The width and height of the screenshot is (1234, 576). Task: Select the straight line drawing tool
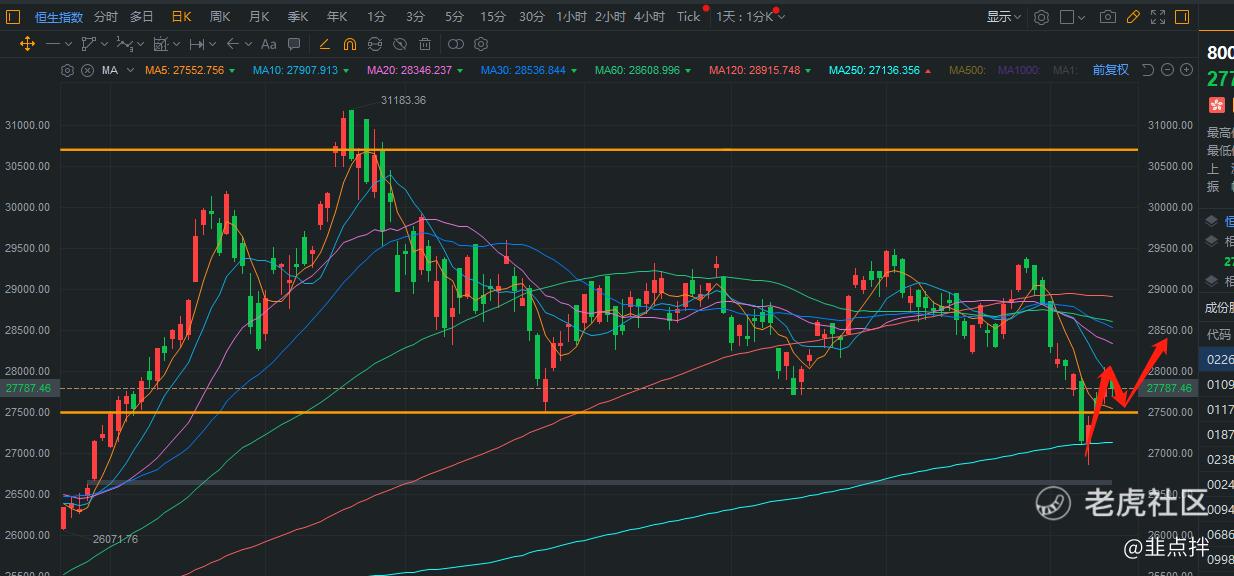[53, 44]
